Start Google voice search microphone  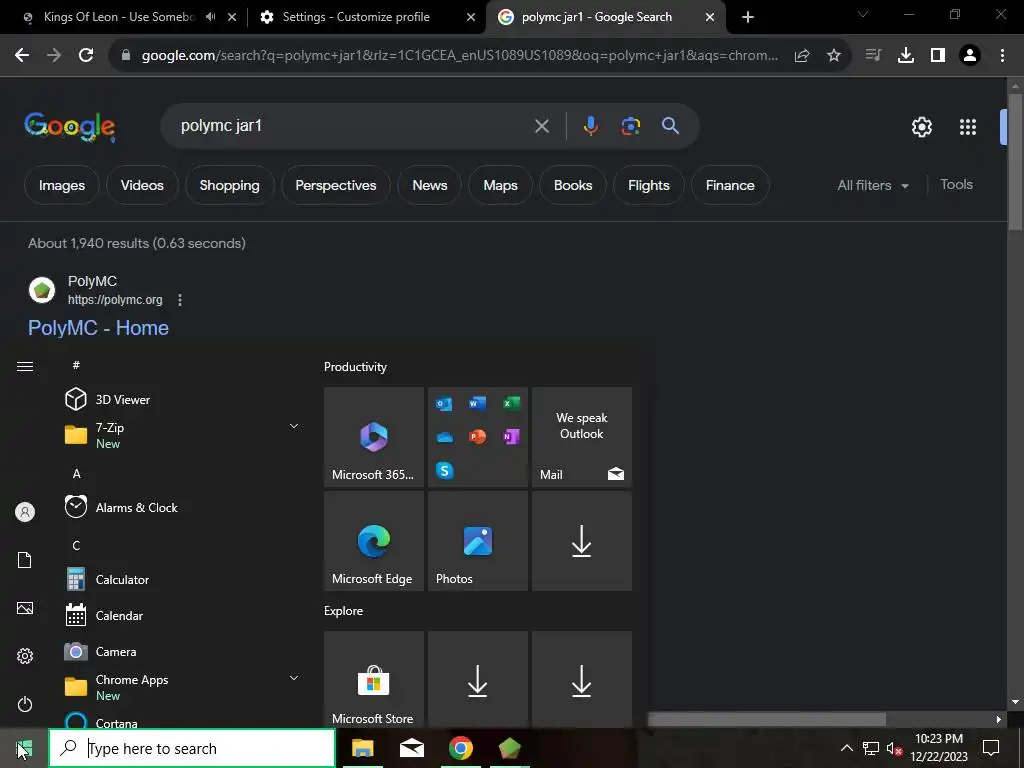pyautogui.click(x=590, y=126)
